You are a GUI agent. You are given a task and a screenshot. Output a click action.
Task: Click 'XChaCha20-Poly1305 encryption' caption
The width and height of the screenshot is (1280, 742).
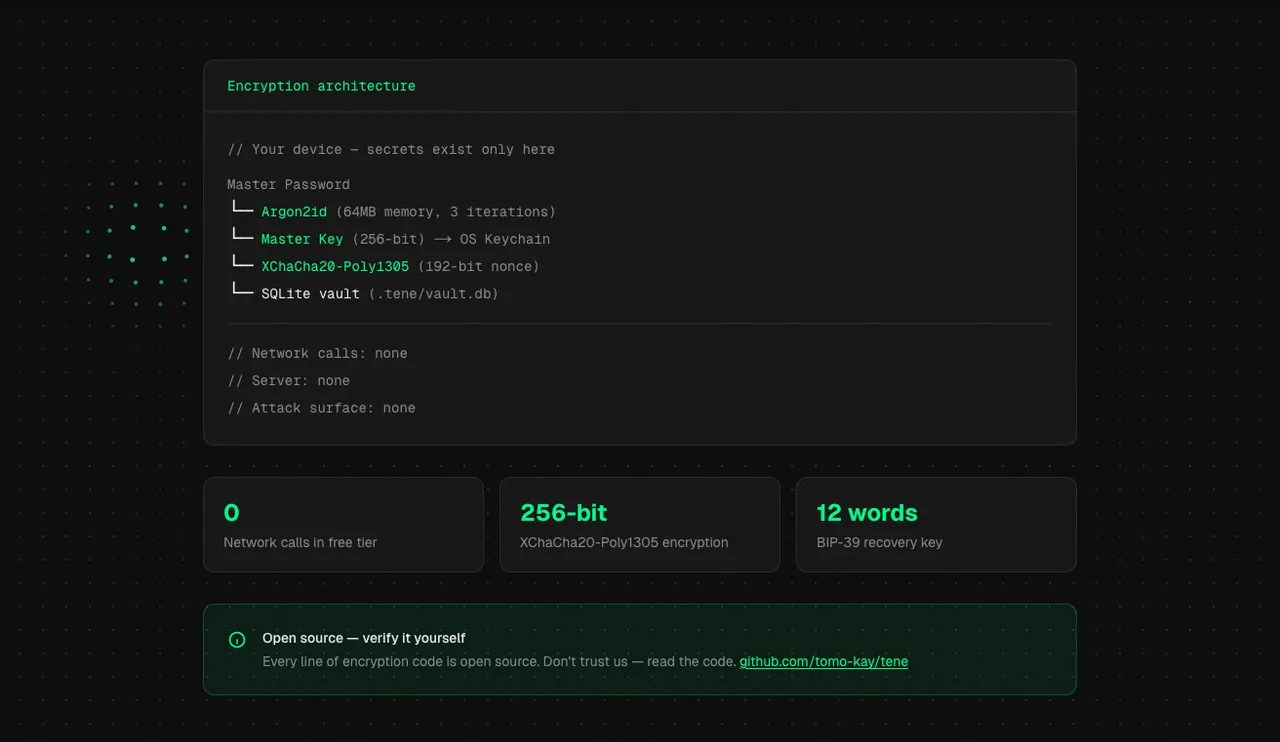(x=624, y=542)
